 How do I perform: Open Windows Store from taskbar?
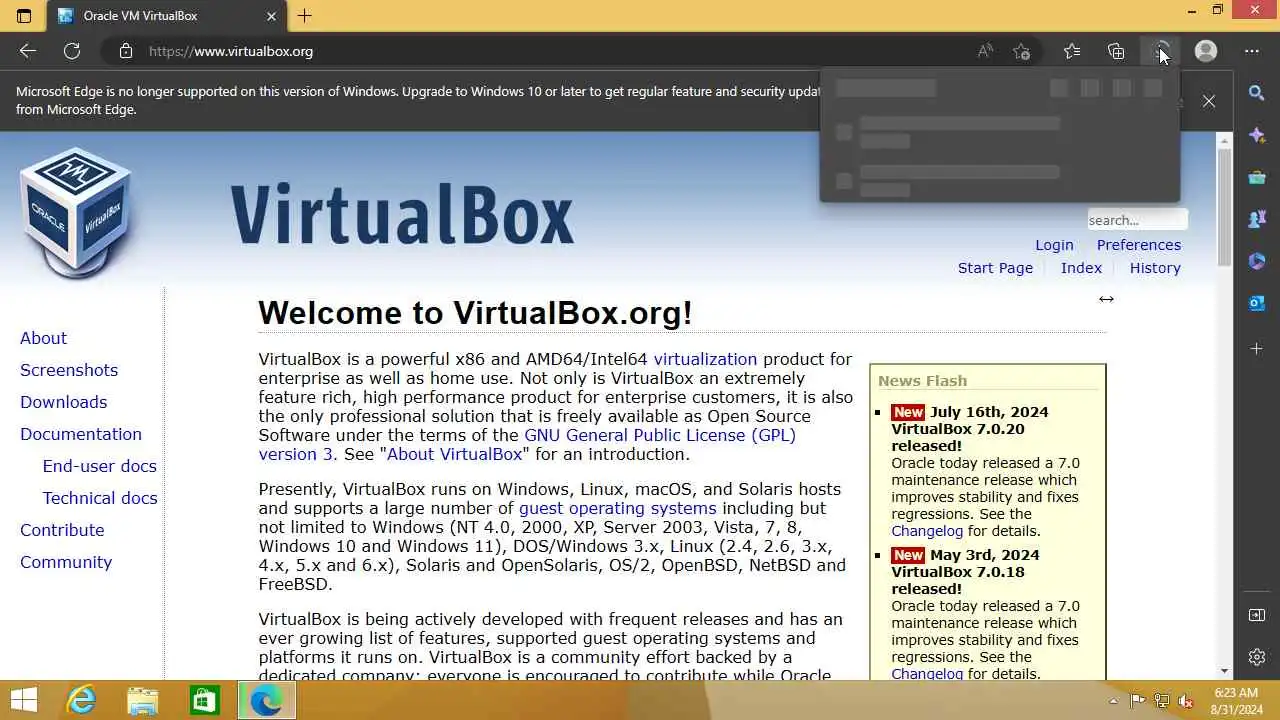205,701
